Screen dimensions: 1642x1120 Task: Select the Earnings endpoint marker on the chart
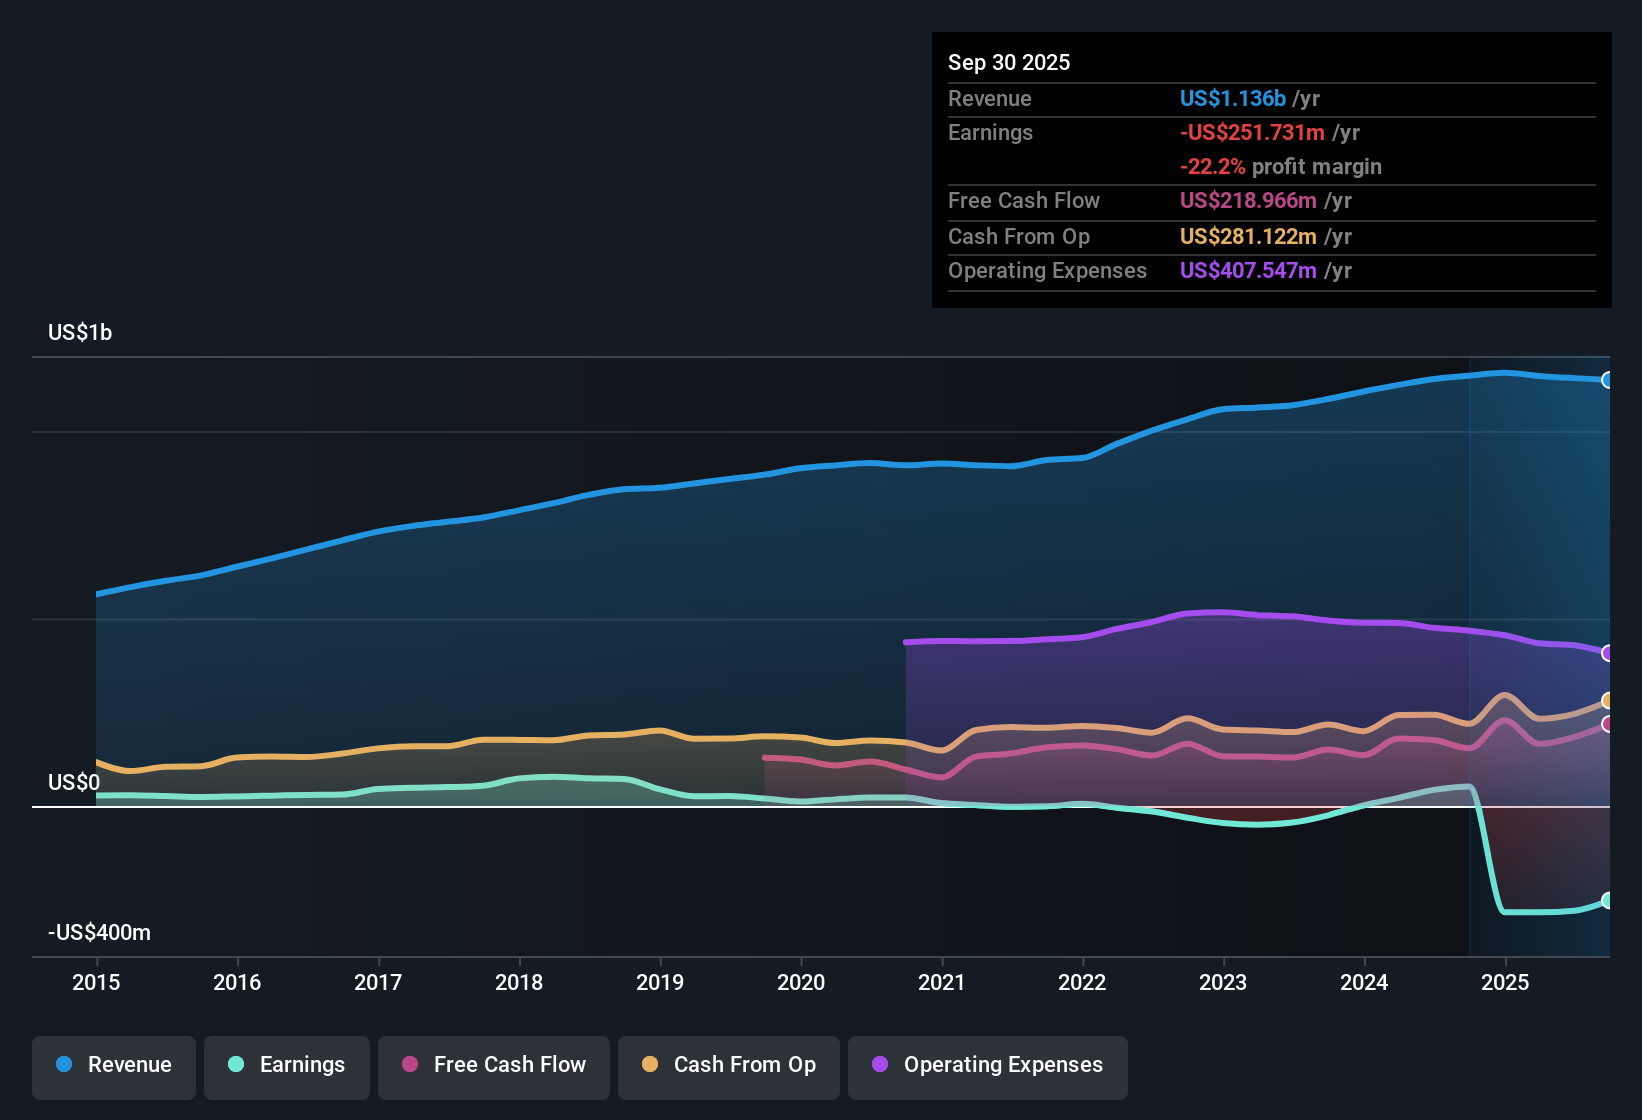pyautogui.click(x=1608, y=901)
